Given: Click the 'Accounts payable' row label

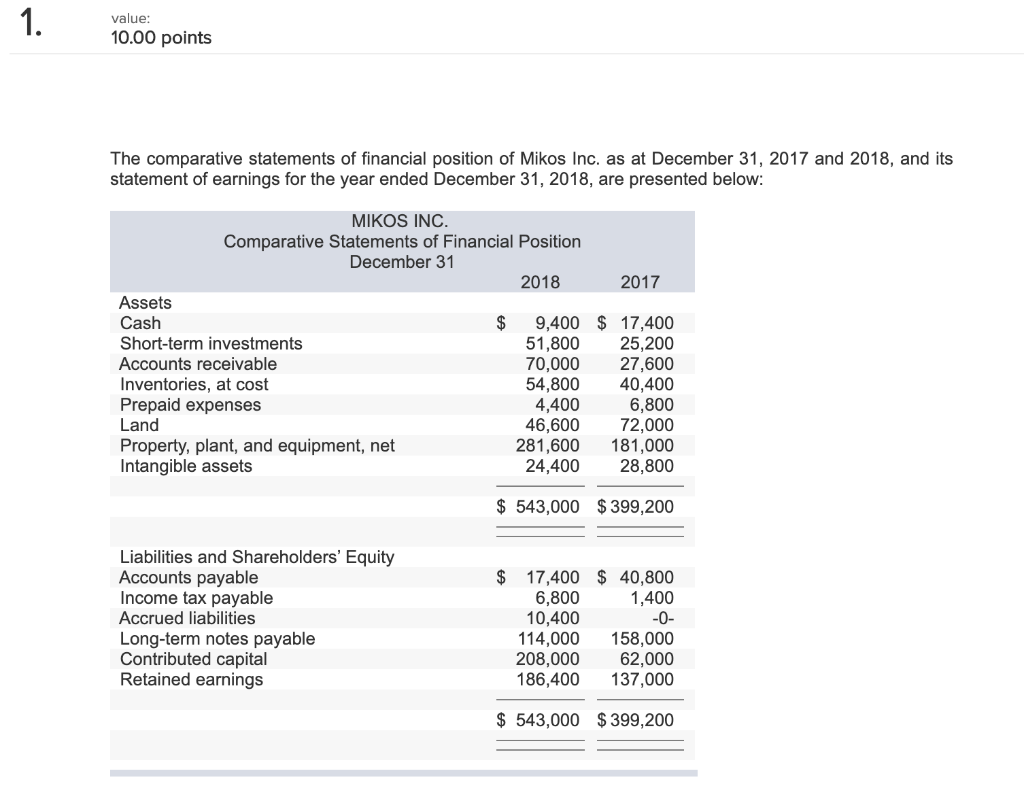Looking at the screenshot, I should coord(189,578).
